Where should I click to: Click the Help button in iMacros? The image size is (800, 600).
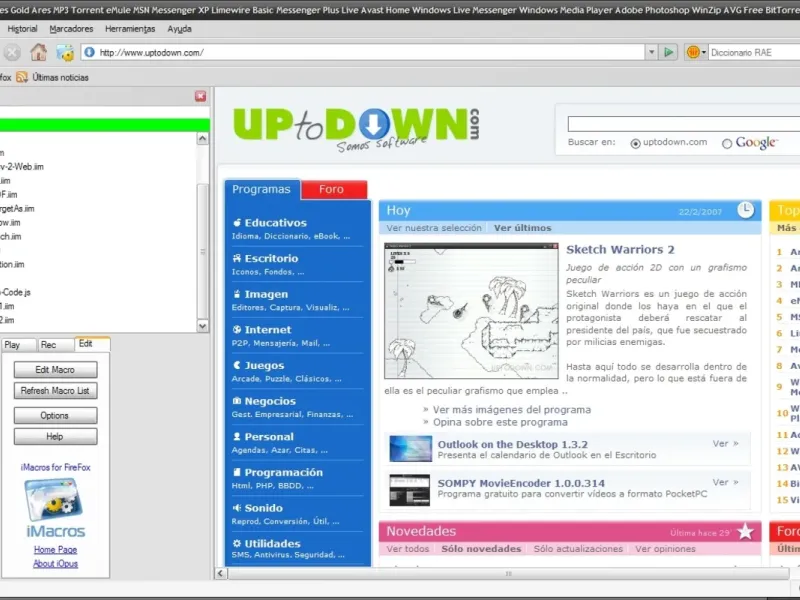coord(55,436)
